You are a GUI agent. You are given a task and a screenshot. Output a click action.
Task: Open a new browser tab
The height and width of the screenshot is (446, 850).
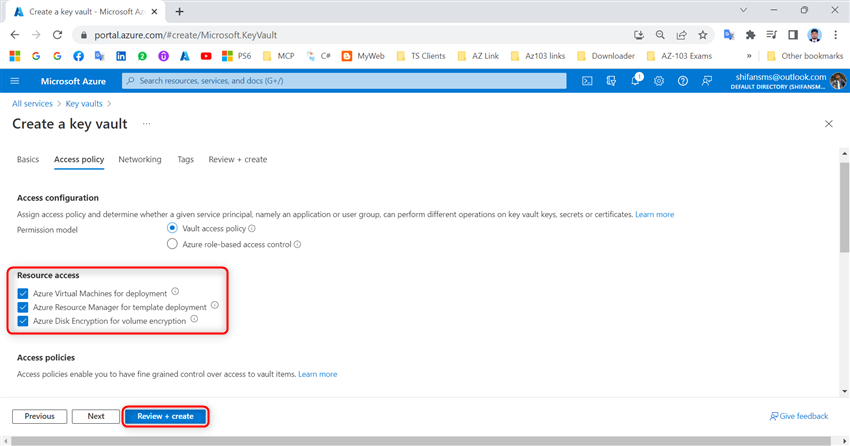tap(179, 11)
